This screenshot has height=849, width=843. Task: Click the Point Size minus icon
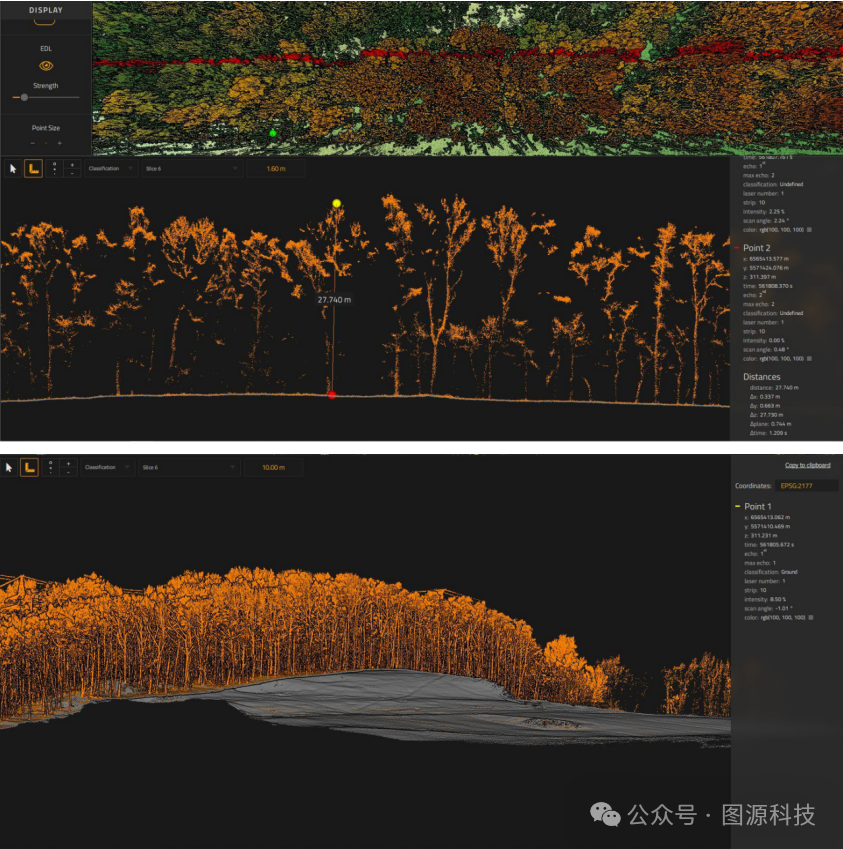pos(33,143)
